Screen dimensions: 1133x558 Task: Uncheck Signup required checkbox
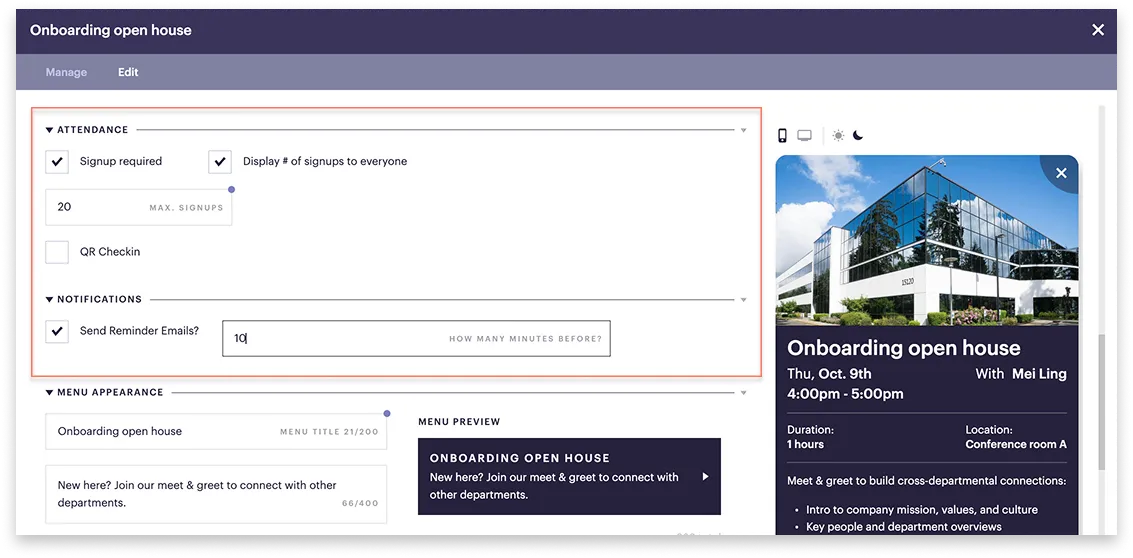pyautogui.click(x=57, y=162)
